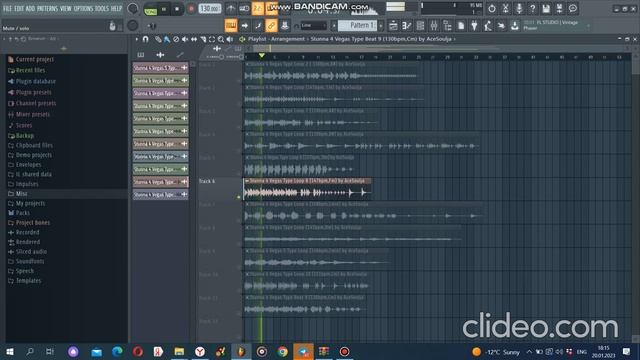Open the project info page icon

(x=461, y=26)
